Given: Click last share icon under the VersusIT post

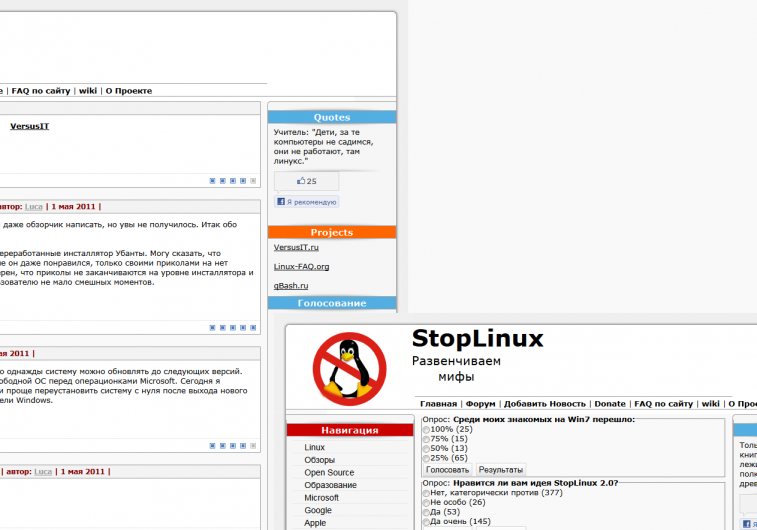Looking at the screenshot, I should (253, 181).
